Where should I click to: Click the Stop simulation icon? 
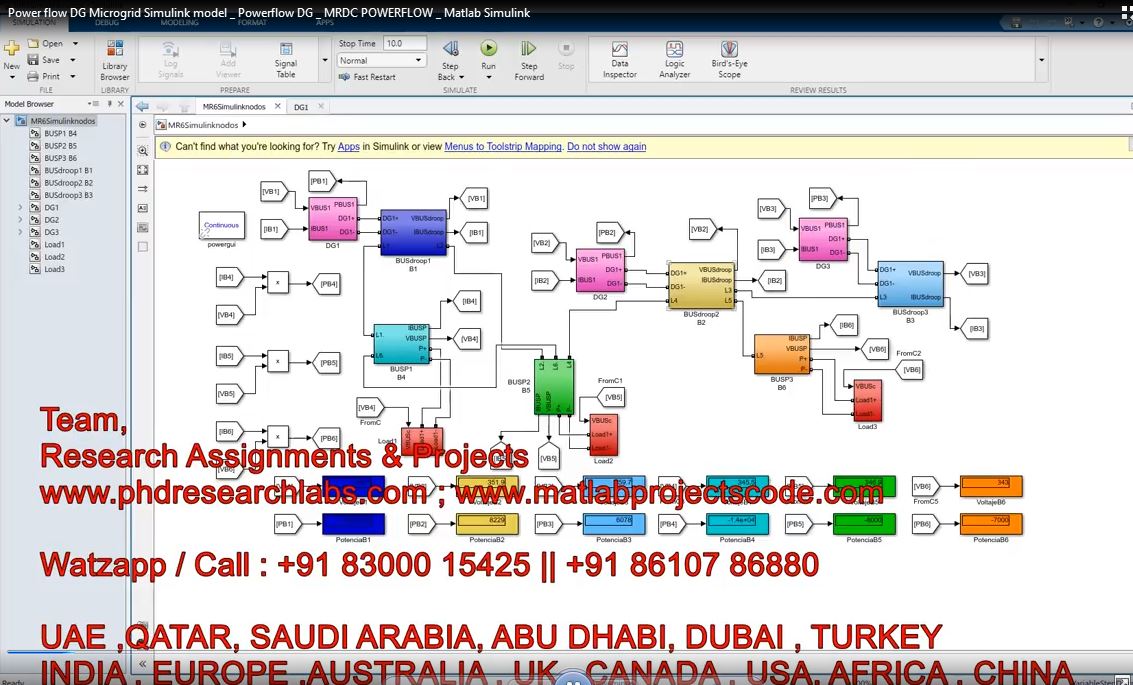click(x=566, y=48)
